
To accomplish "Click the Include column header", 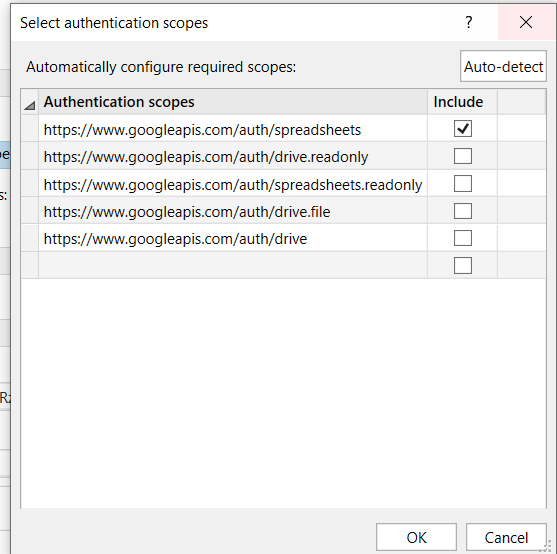I will click(x=462, y=102).
